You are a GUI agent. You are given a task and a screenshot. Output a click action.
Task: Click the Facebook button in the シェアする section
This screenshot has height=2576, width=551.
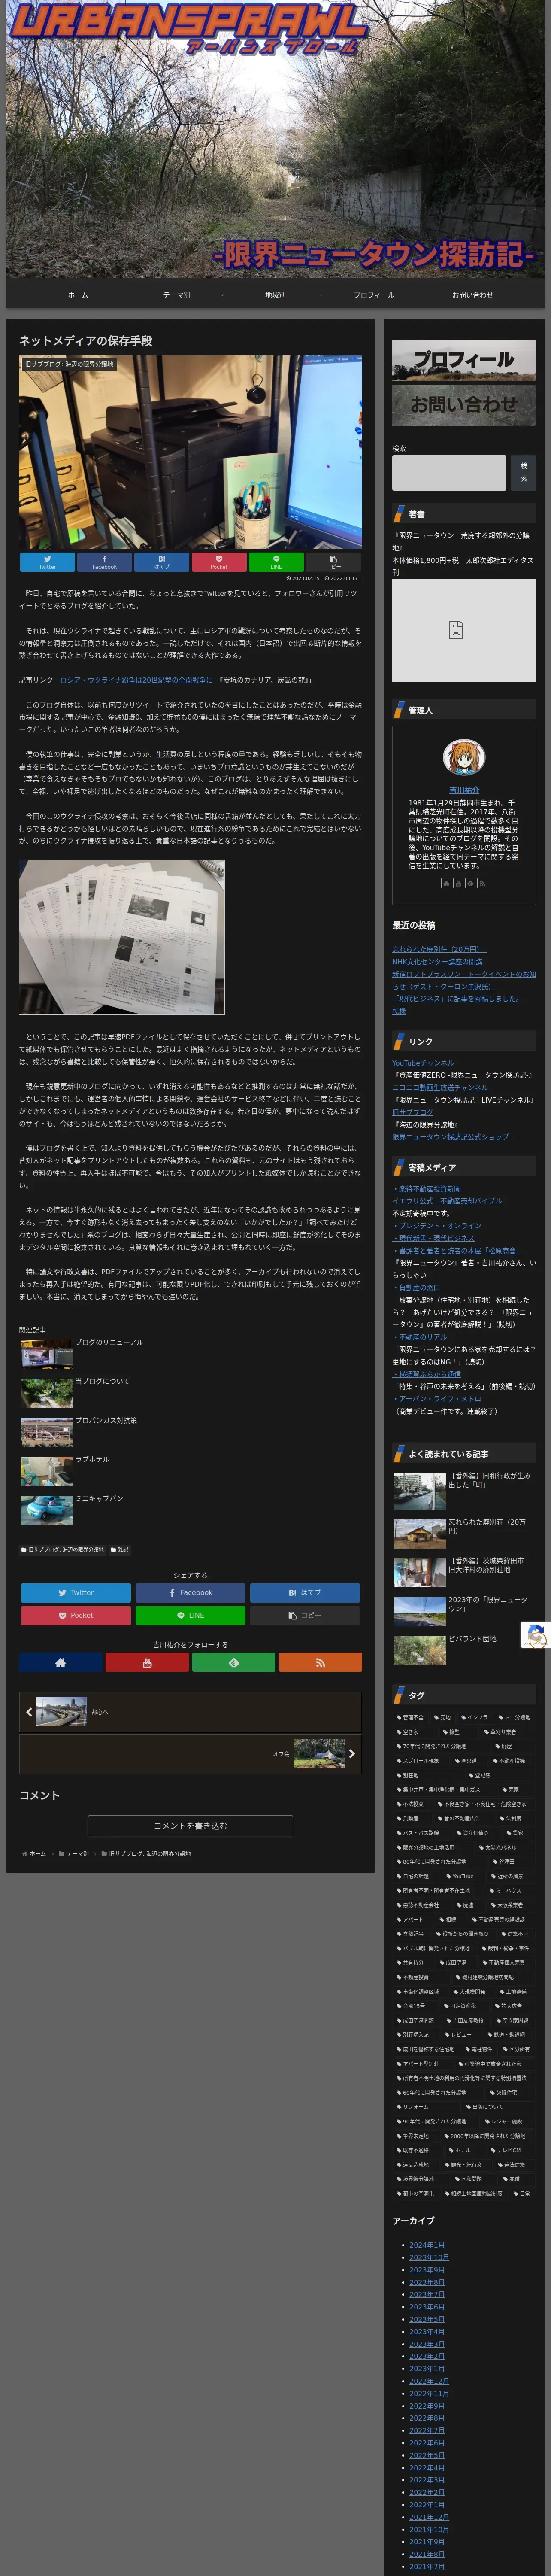coord(190,1592)
